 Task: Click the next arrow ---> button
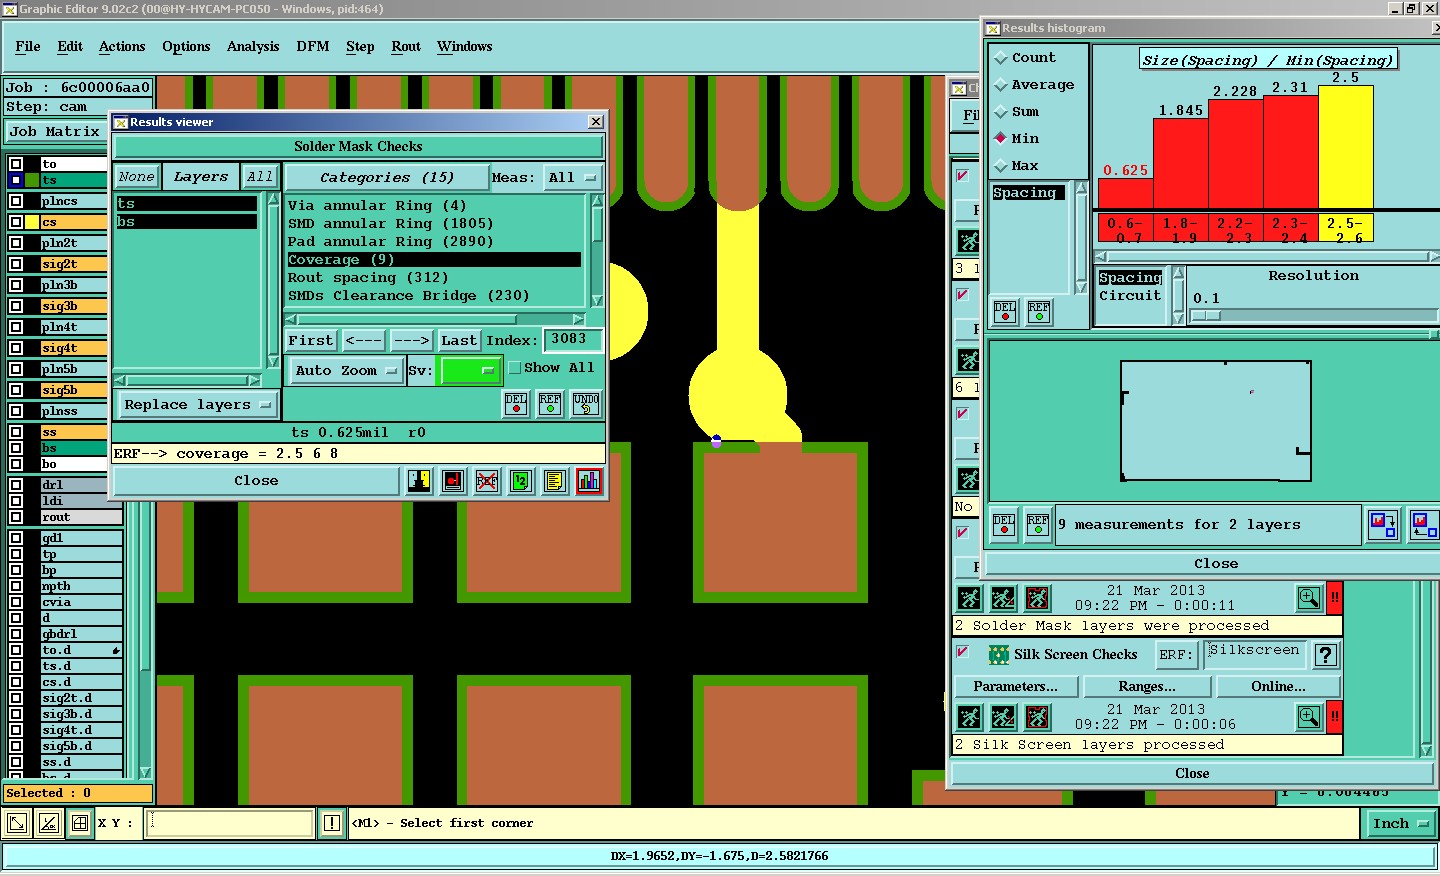coord(411,340)
